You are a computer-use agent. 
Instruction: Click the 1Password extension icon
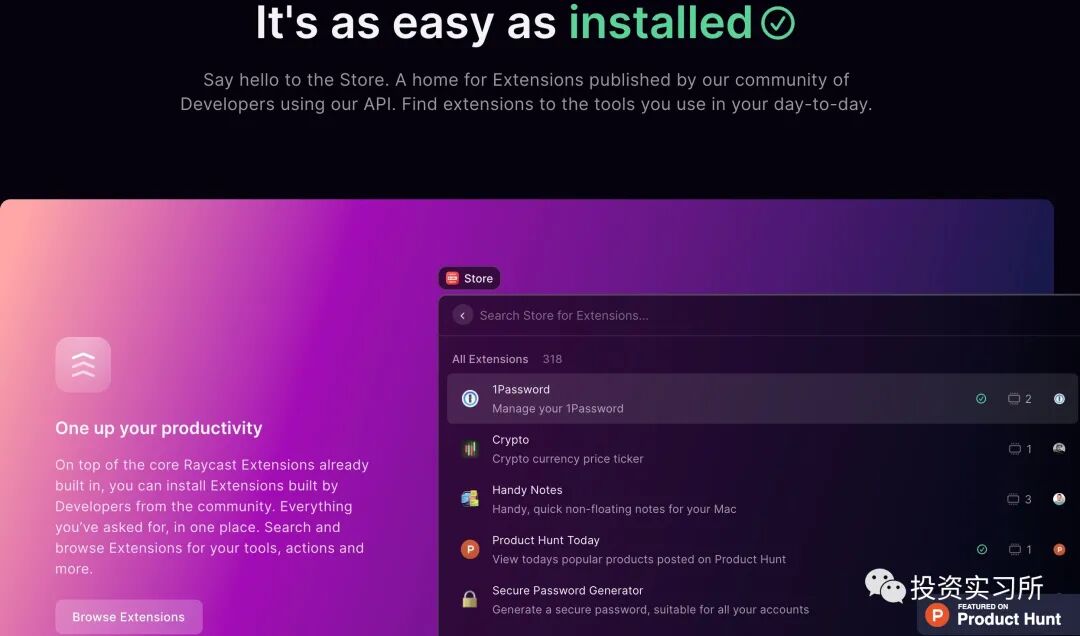point(470,398)
